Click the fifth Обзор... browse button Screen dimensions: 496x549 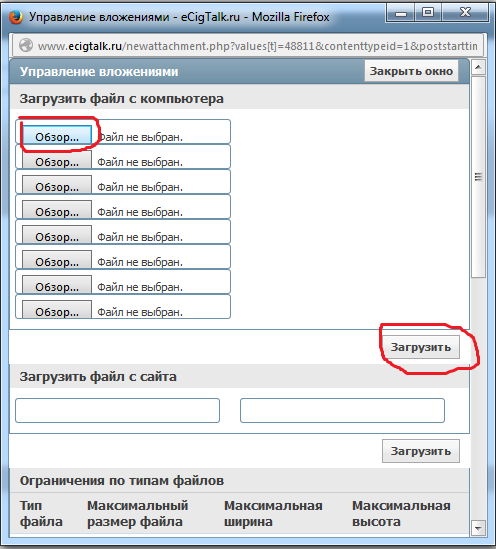57,235
